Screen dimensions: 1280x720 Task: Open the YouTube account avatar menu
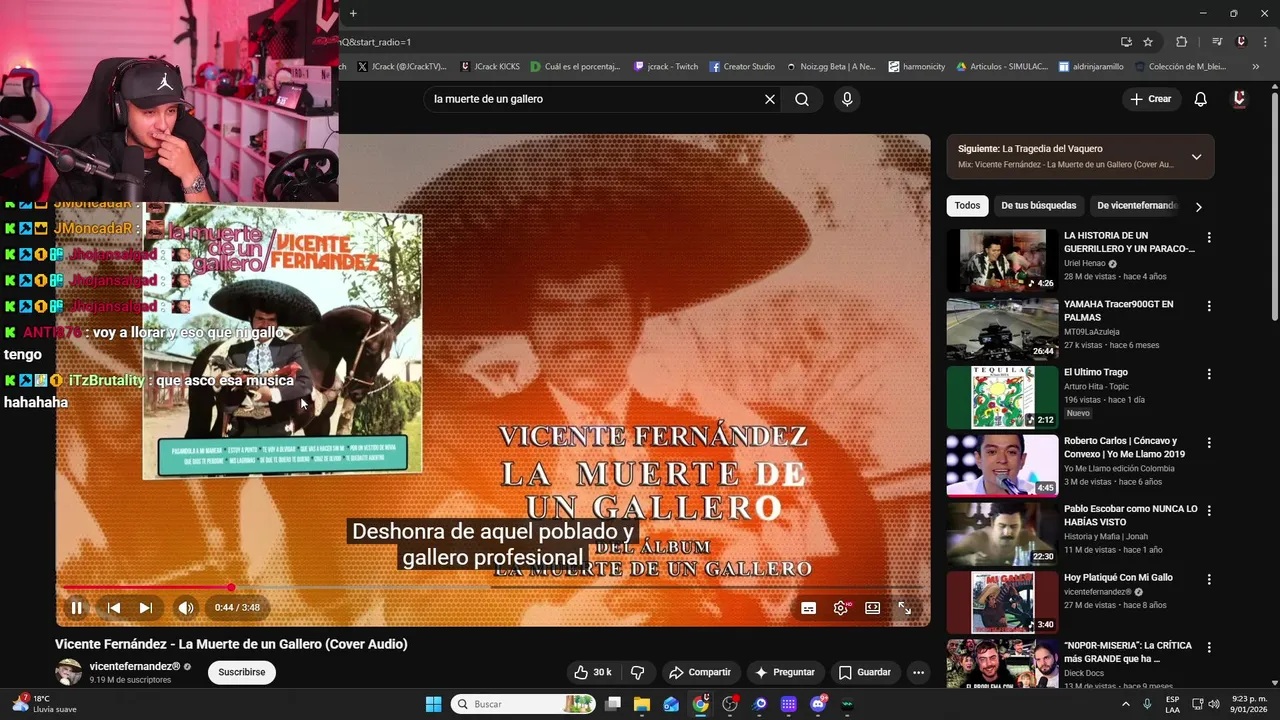(1239, 99)
